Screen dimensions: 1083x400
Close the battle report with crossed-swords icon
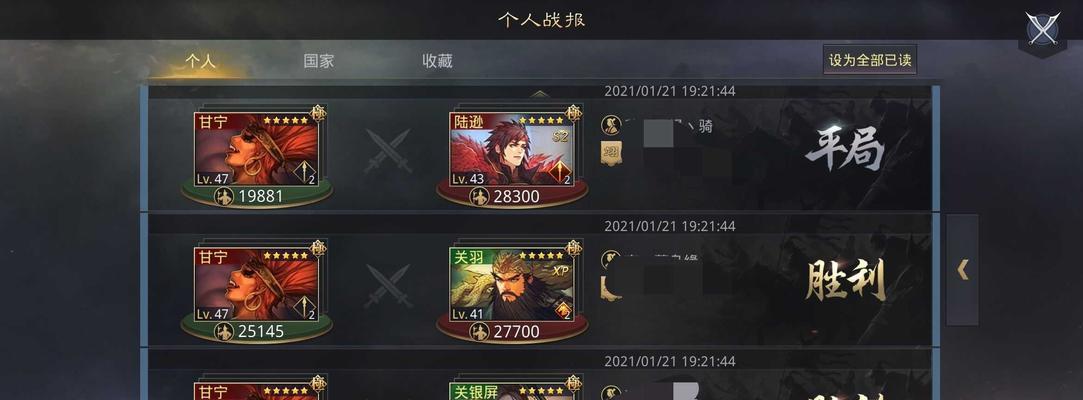tap(1042, 28)
